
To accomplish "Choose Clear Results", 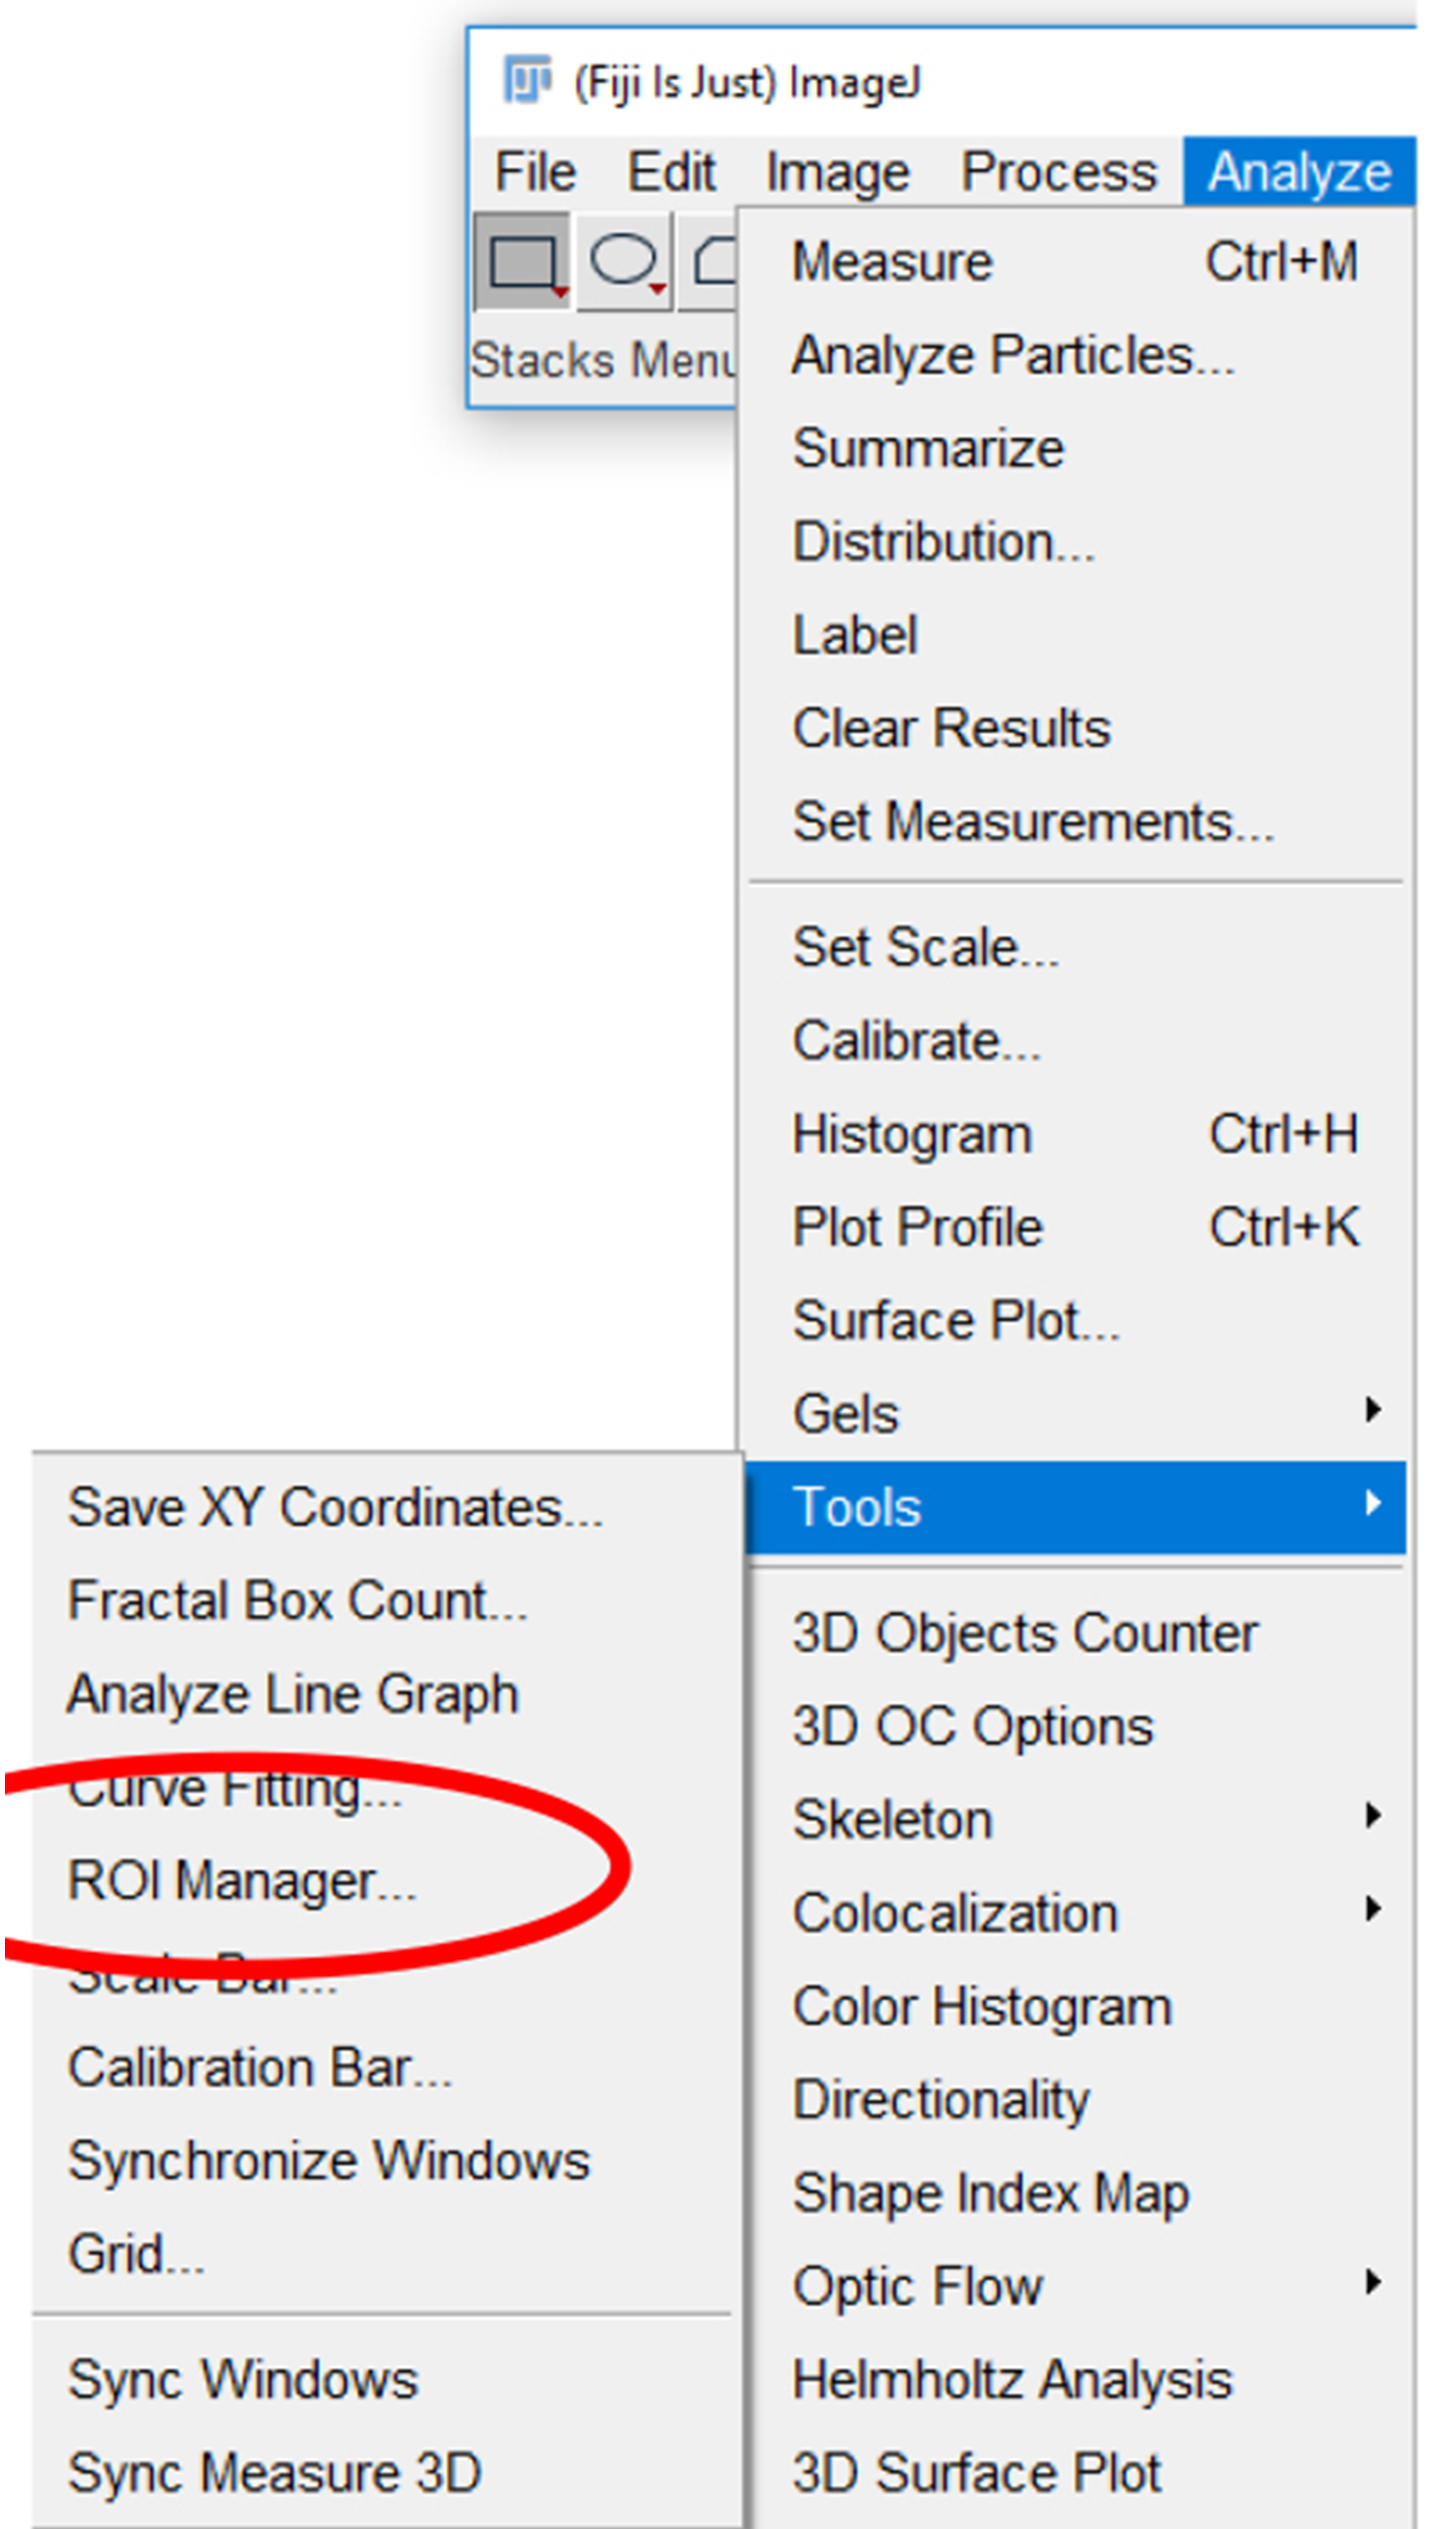I will pos(1076,728).
